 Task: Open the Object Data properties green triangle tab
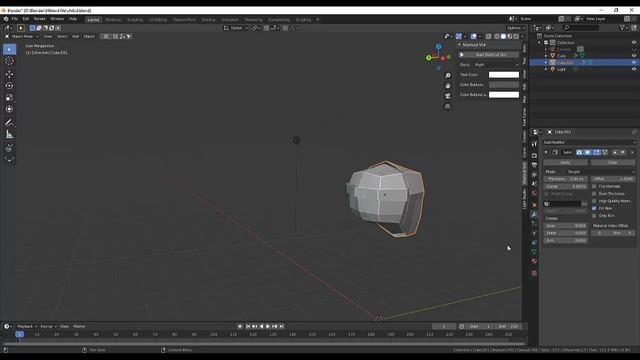click(534, 252)
